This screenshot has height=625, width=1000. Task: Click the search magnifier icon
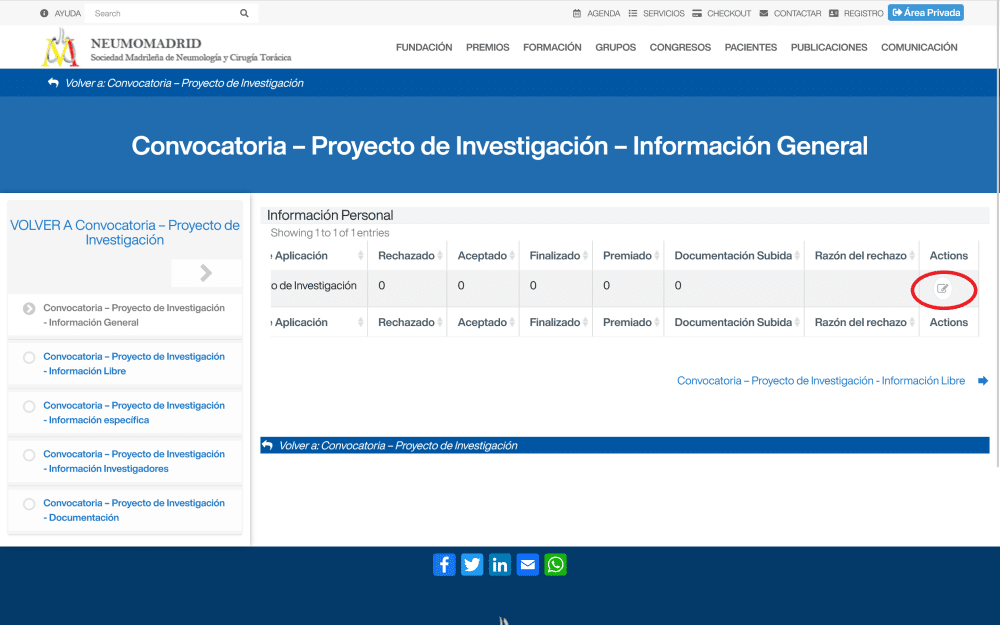[244, 14]
